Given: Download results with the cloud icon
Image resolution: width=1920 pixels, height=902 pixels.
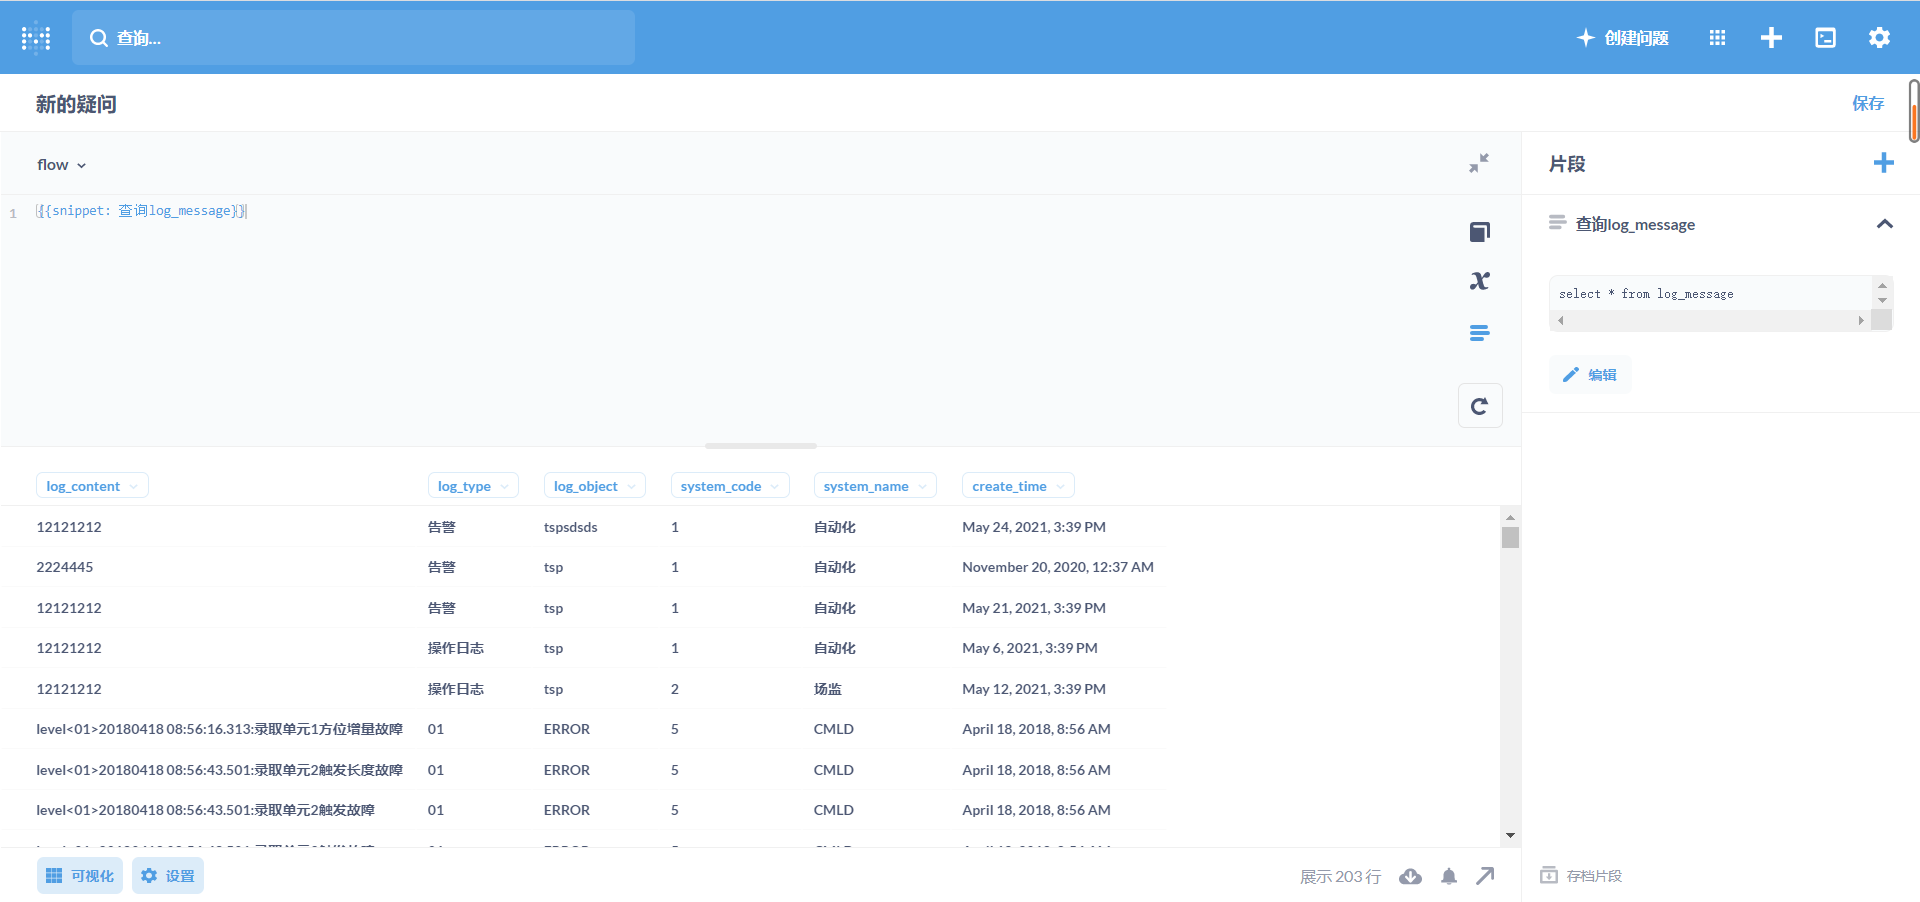Looking at the screenshot, I should [x=1411, y=877].
